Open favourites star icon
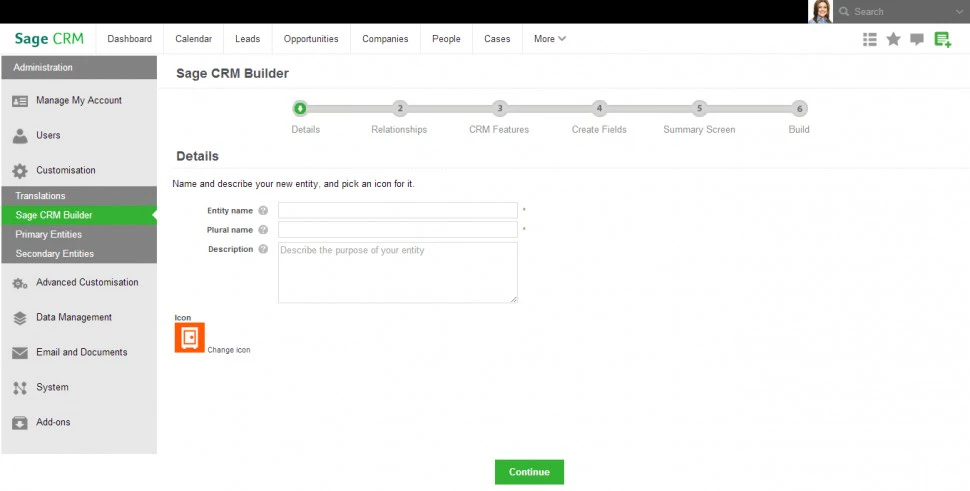This screenshot has height=491, width=970. coord(893,40)
